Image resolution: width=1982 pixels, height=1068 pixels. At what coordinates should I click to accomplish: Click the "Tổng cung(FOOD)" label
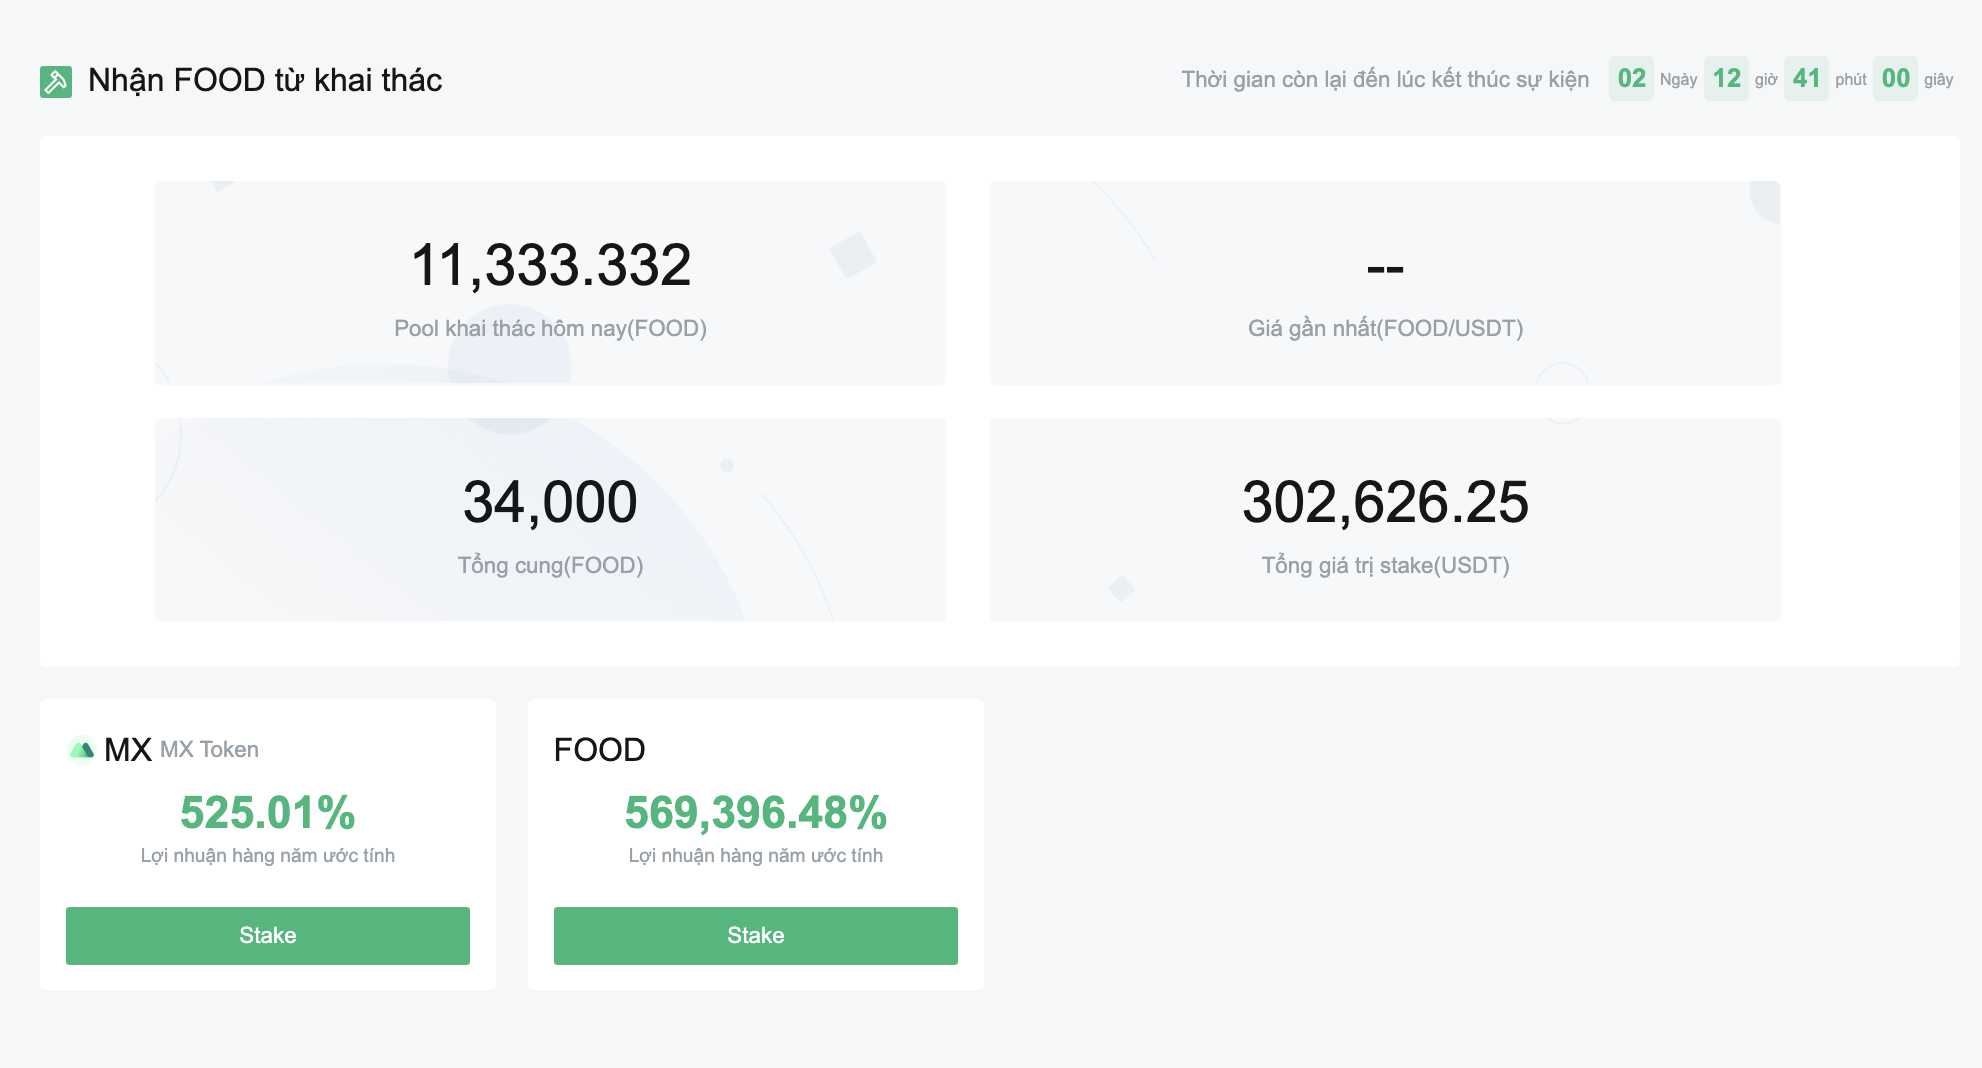[x=550, y=565]
